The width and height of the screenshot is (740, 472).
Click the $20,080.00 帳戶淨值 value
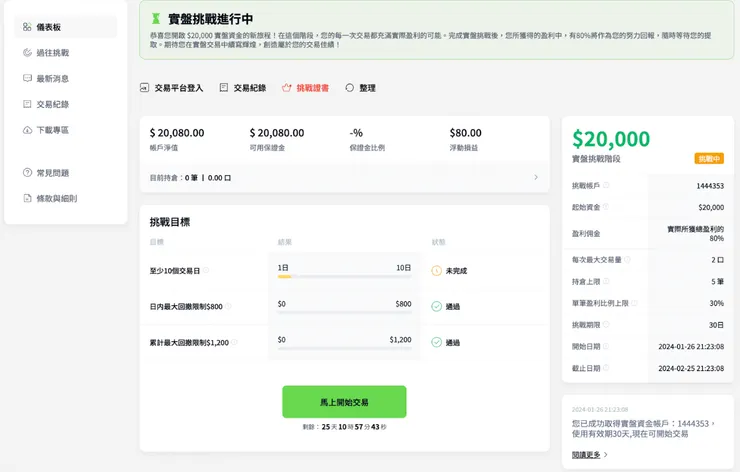coord(177,133)
